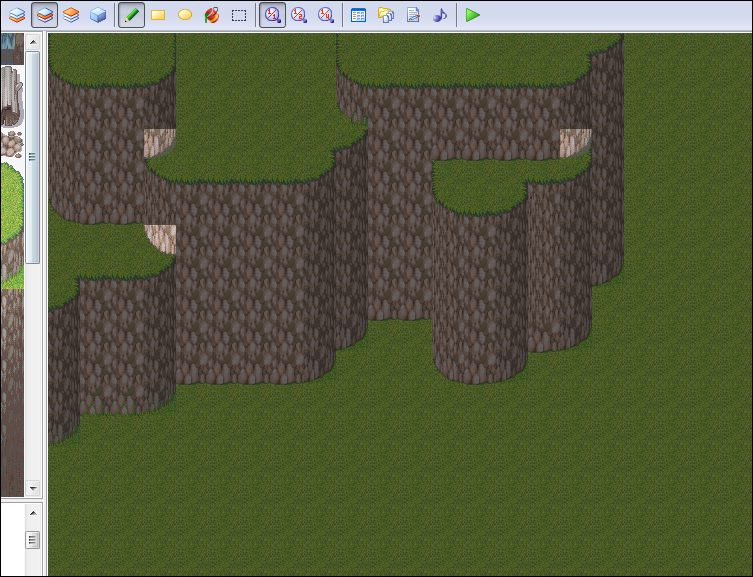Pick the bright green bush tile
Image resolution: width=753 pixels, height=577 pixels.
coord(12,203)
